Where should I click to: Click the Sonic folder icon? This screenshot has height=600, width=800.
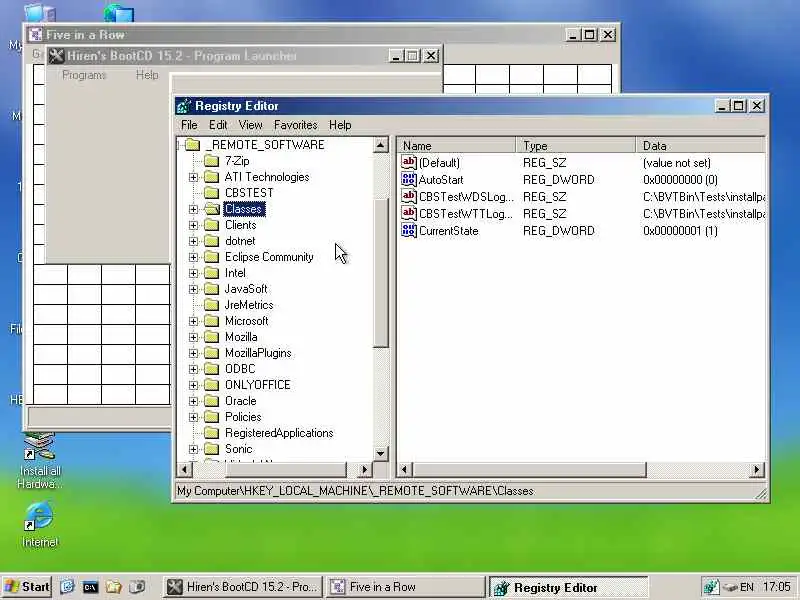(211, 449)
